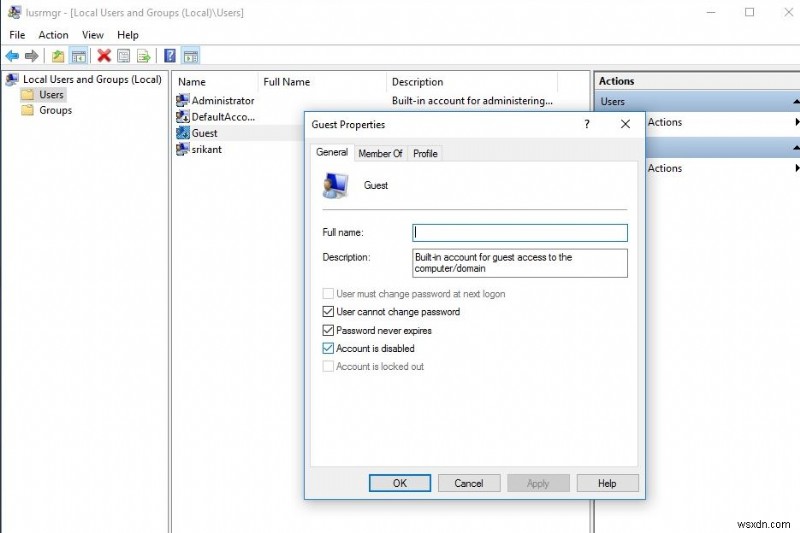Click Account is locked out checkbox
Screen dimensions: 800x533
coord(328,366)
